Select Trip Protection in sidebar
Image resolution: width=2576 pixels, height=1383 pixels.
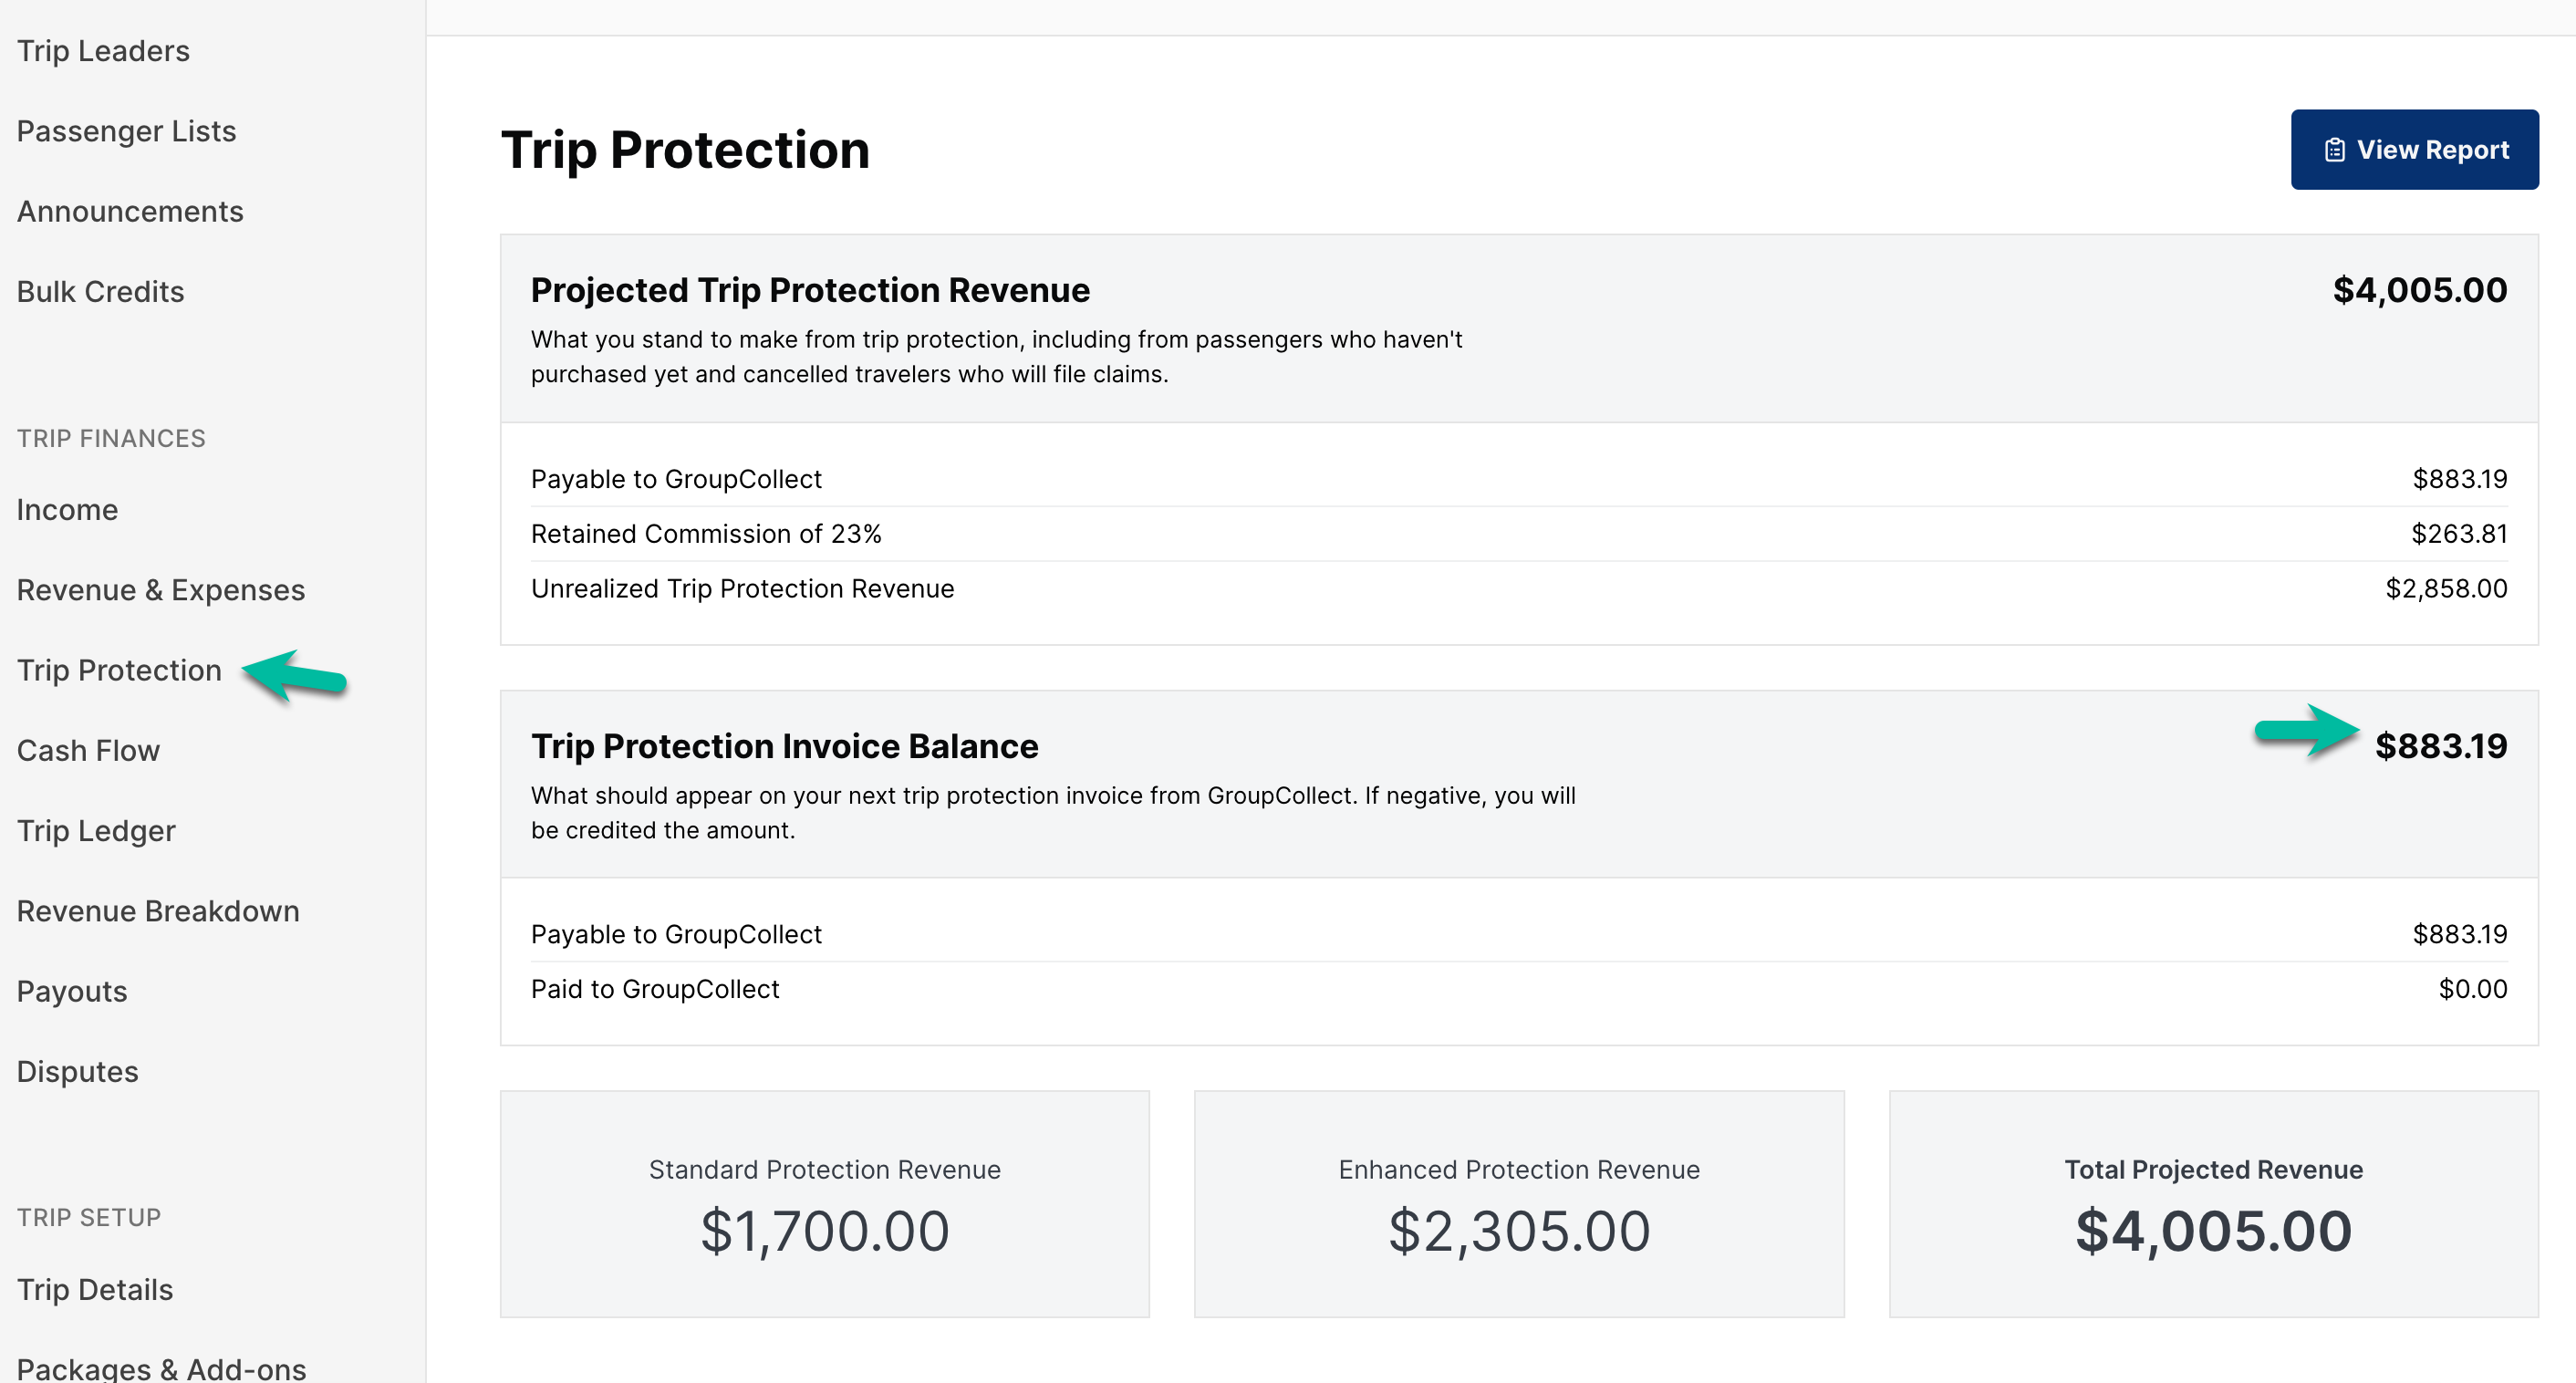coord(119,670)
